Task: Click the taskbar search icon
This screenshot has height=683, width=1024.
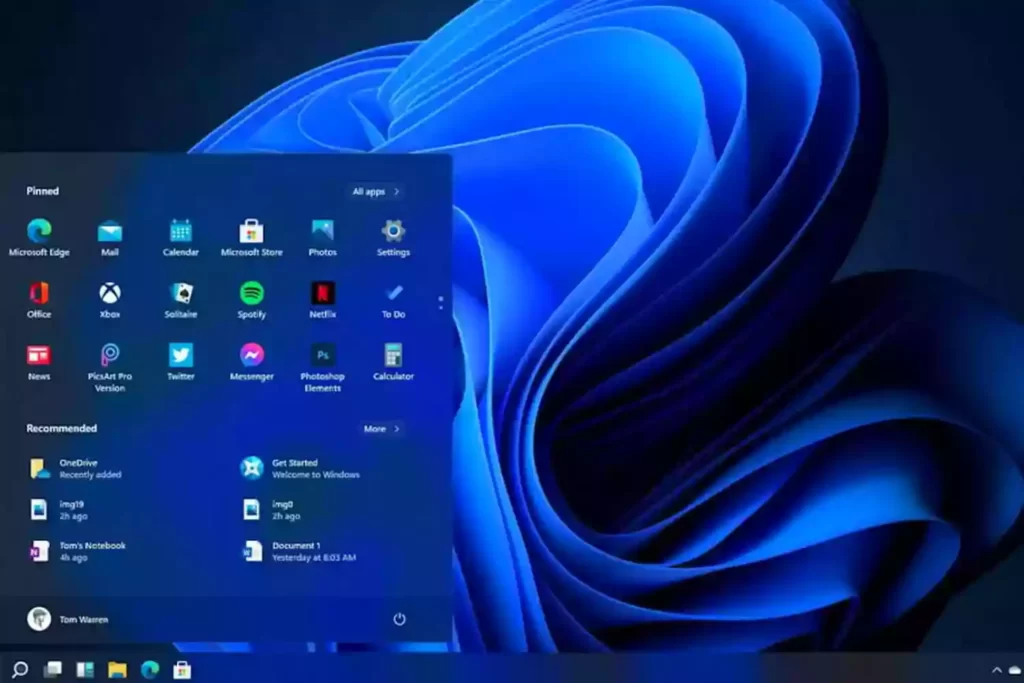Action: point(20,669)
